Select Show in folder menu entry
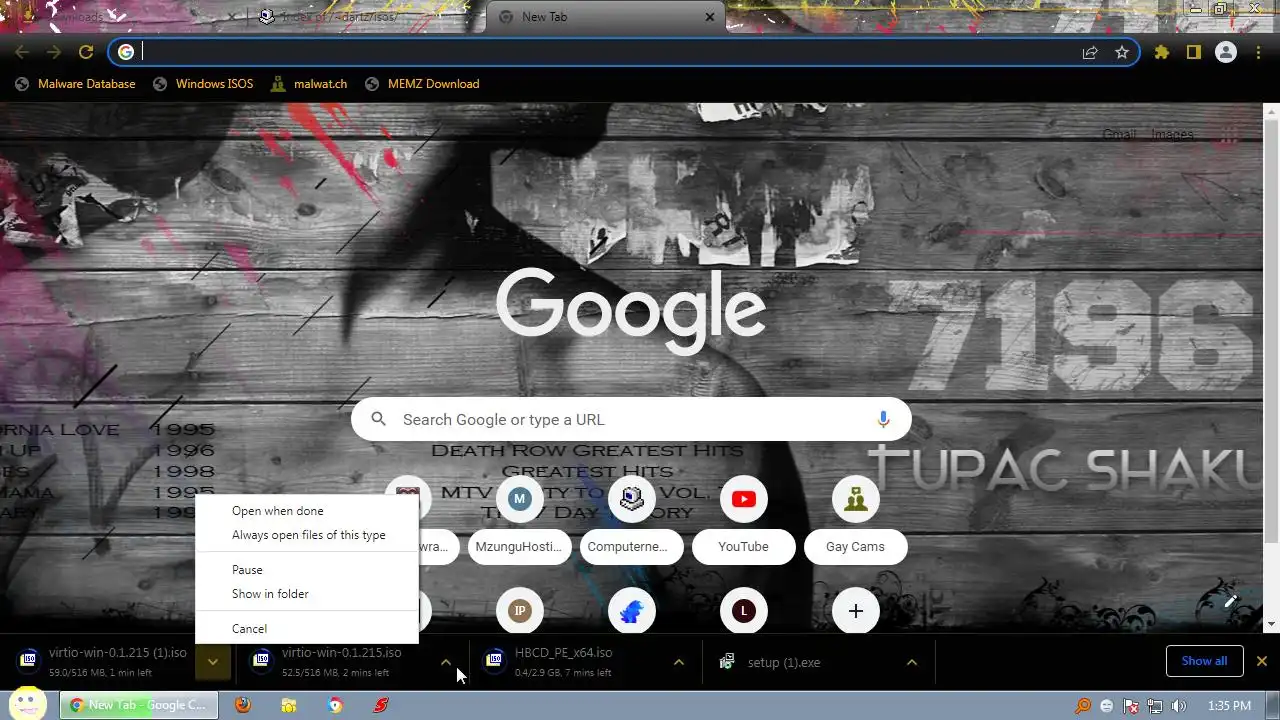The height and width of the screenshot is (720, 1280). pyautogui.click(x=307, y=594)
